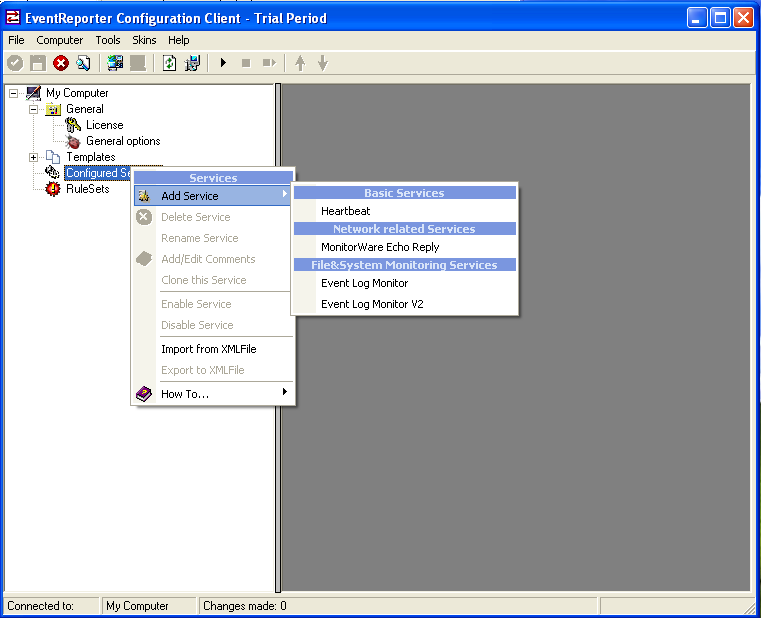Open the Tools menu

click(x=108, y=40)
